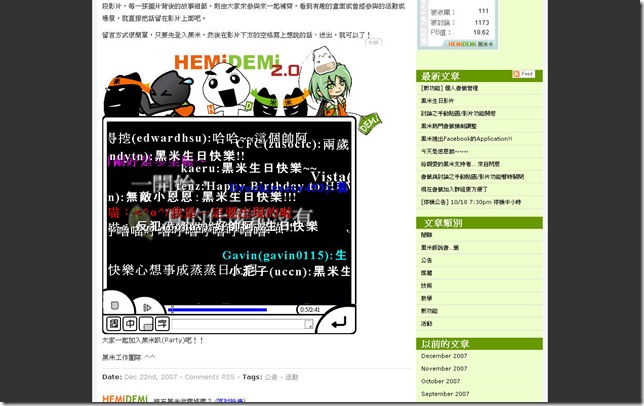
Task: Open the 今天是感恩節 article link
Action: pos(444,151)
